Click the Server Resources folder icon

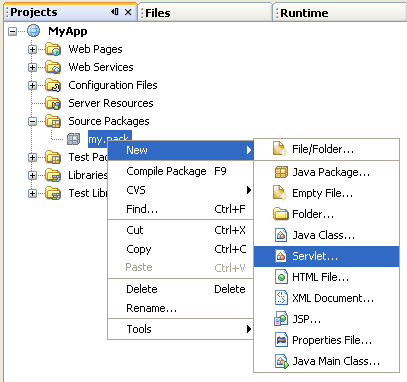pos(53,103)
